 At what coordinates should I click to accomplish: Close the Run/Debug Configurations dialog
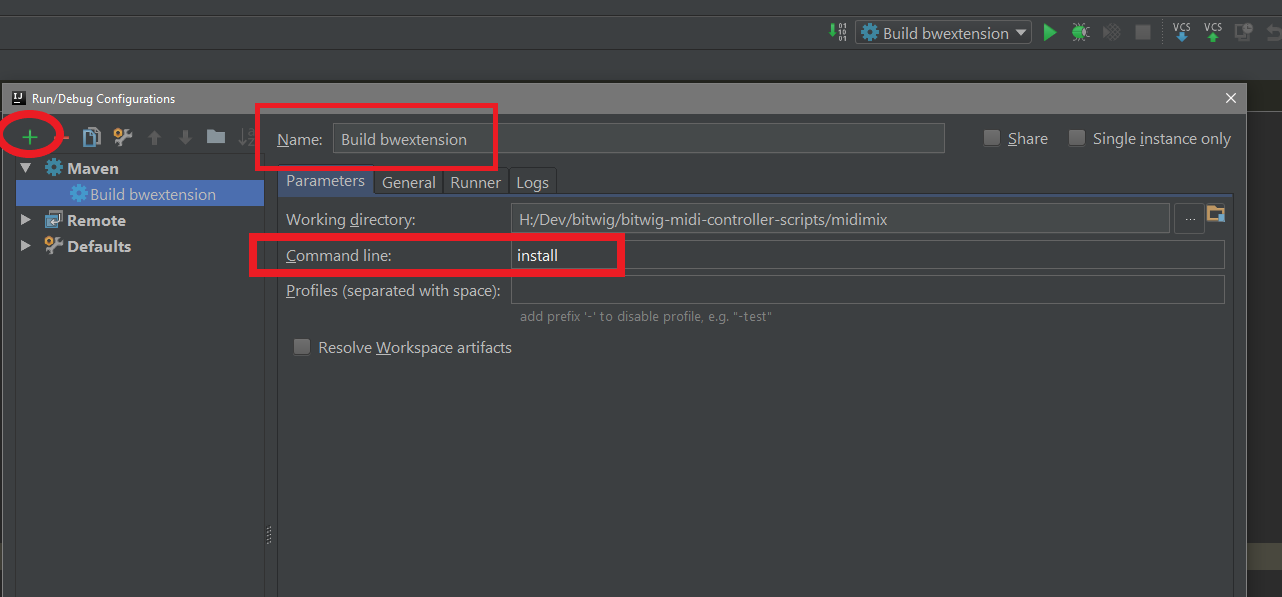pos(1230,98)
